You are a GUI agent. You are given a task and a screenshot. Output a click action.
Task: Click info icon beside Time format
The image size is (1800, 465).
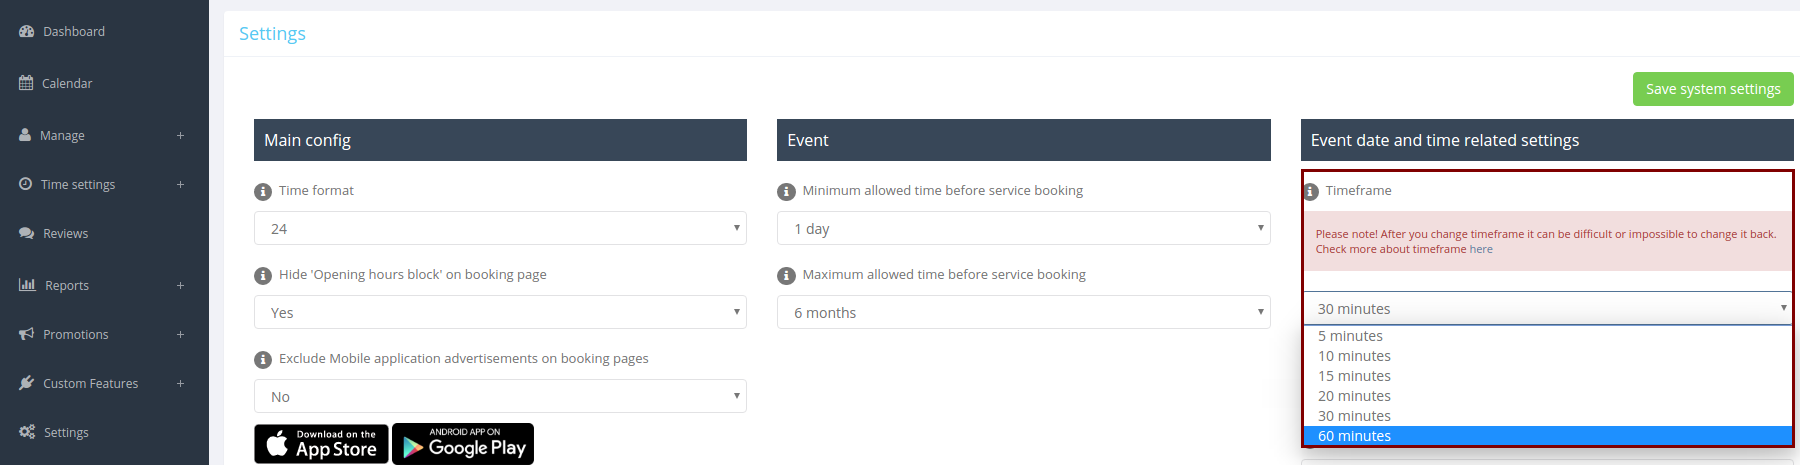pos(263,191)
